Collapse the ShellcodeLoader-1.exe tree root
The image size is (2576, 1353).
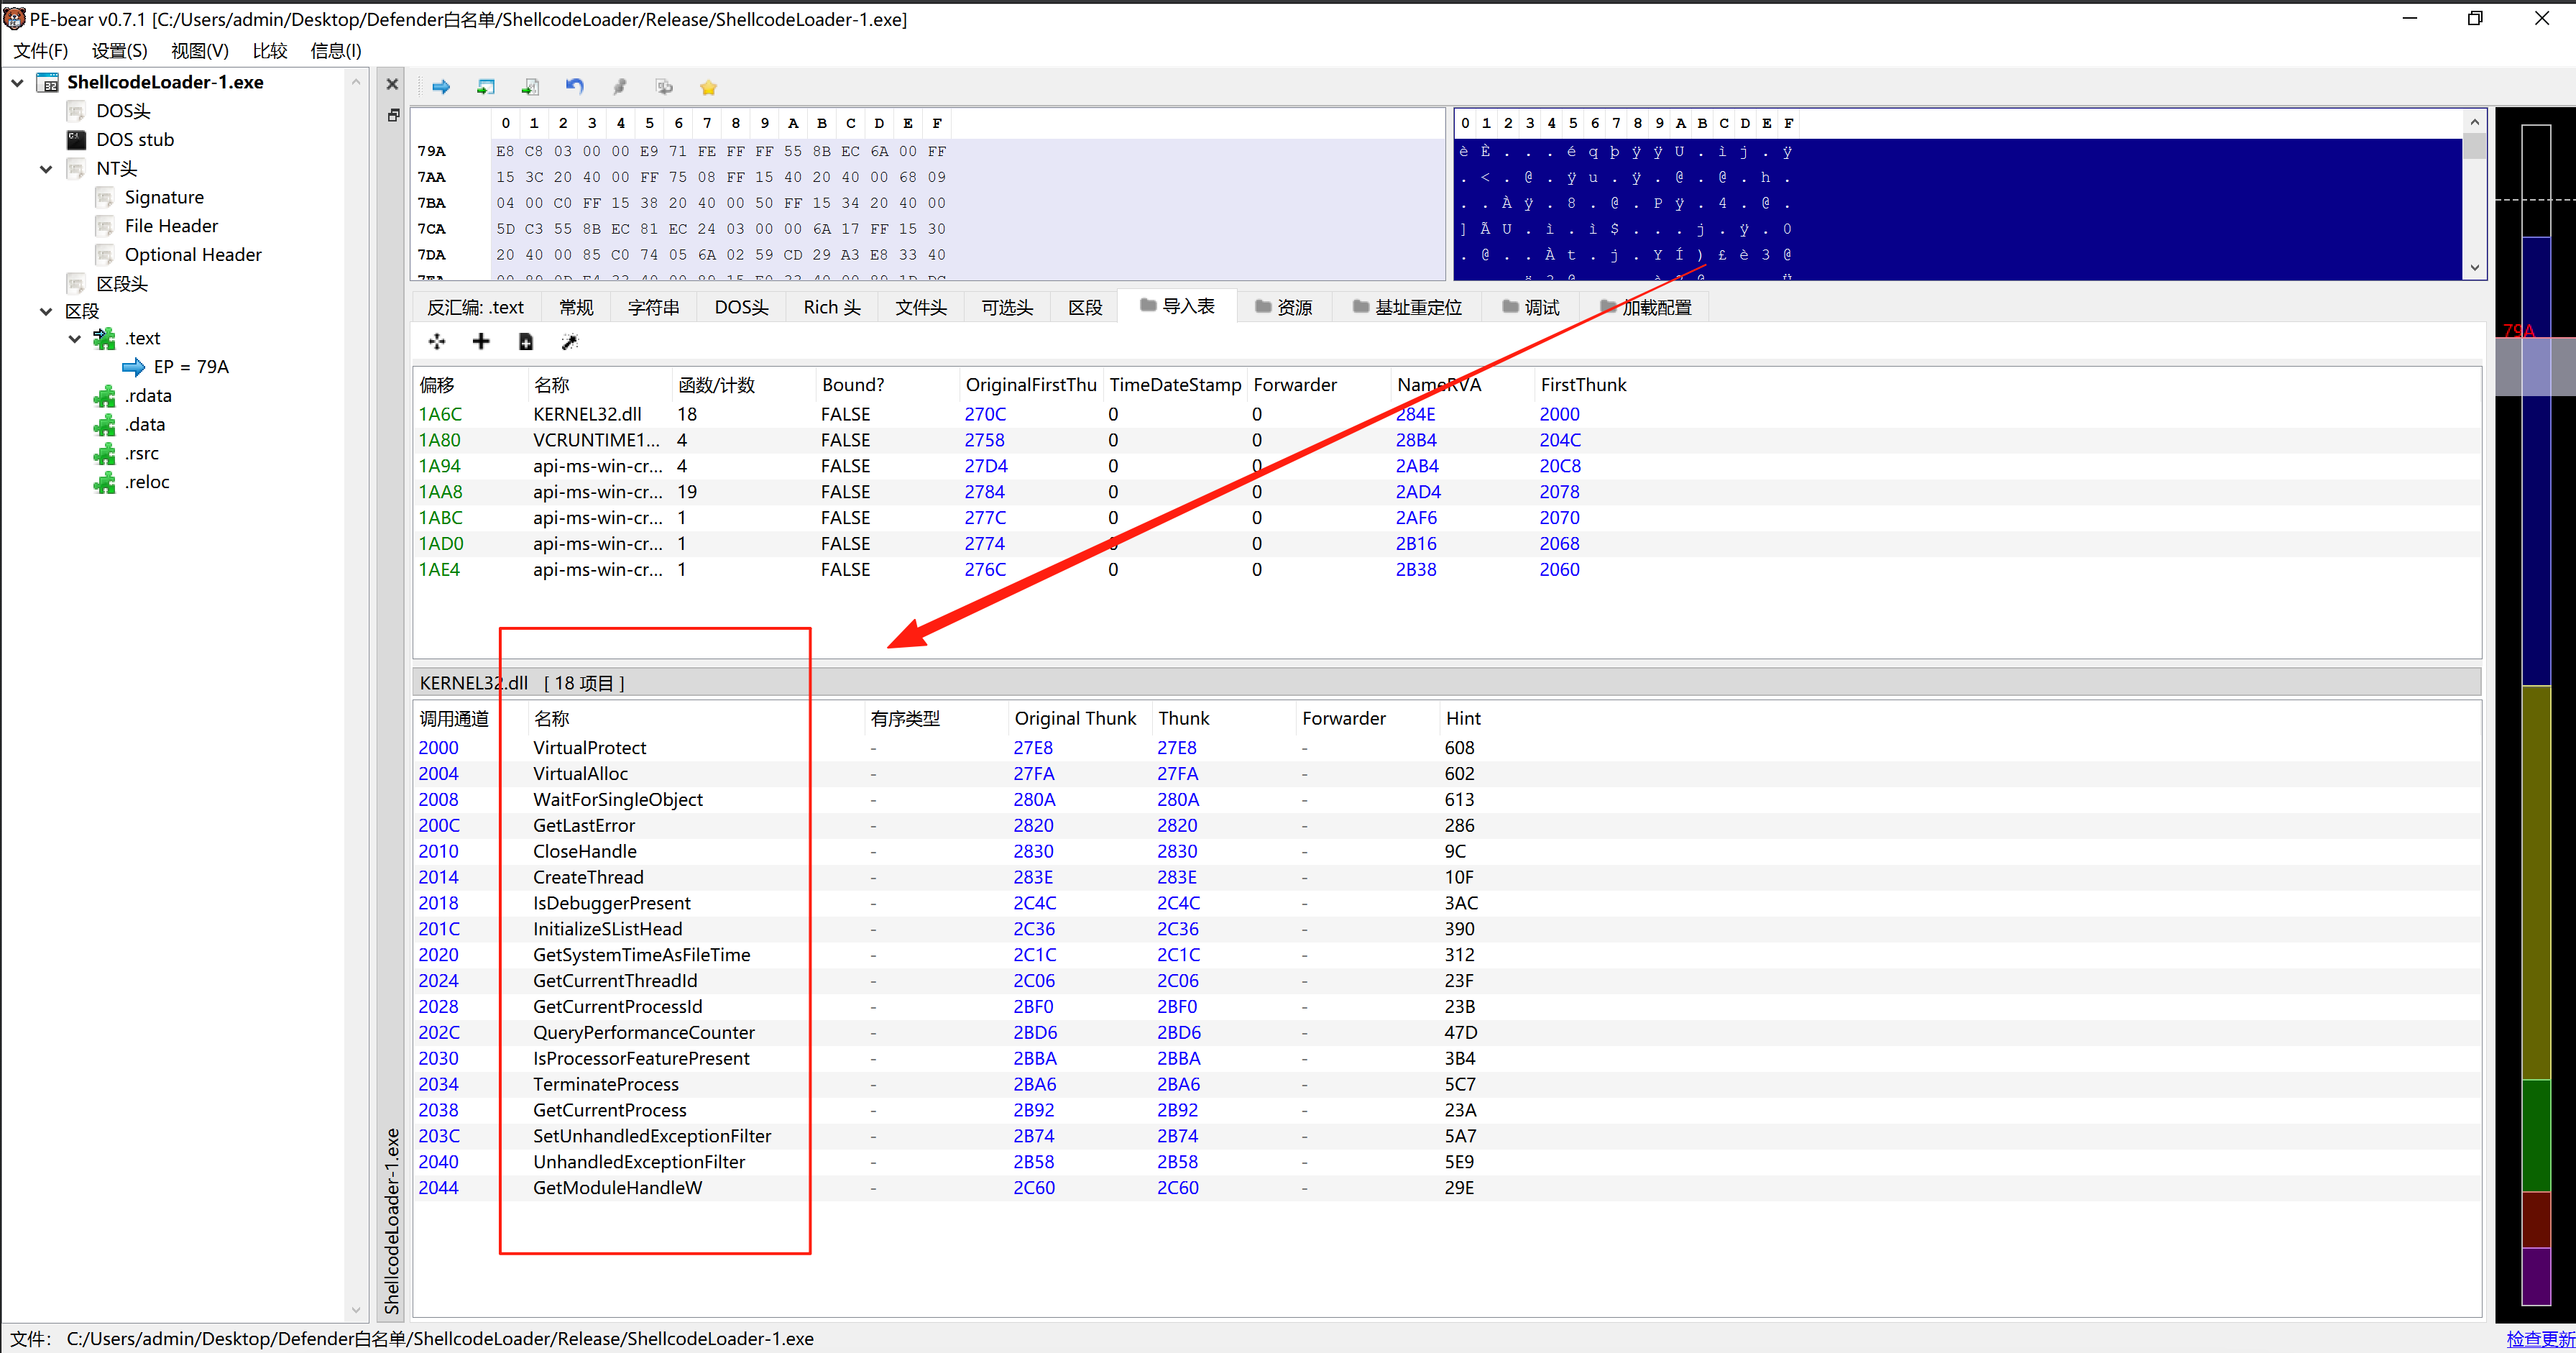17,82
